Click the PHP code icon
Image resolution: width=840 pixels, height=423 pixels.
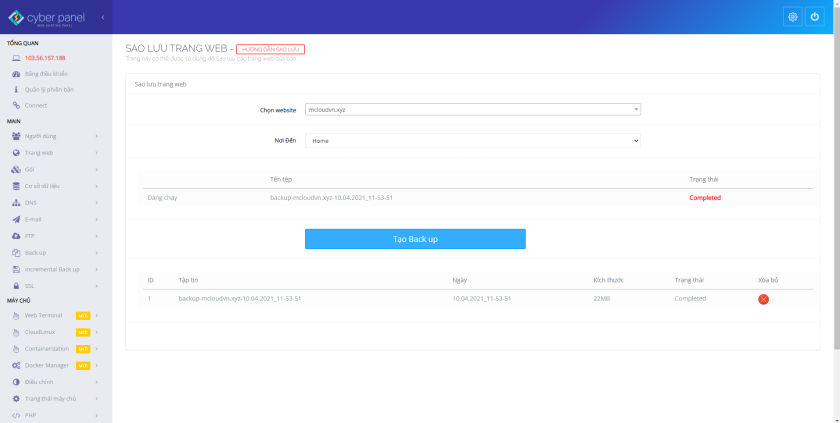[x=16, y=416]
